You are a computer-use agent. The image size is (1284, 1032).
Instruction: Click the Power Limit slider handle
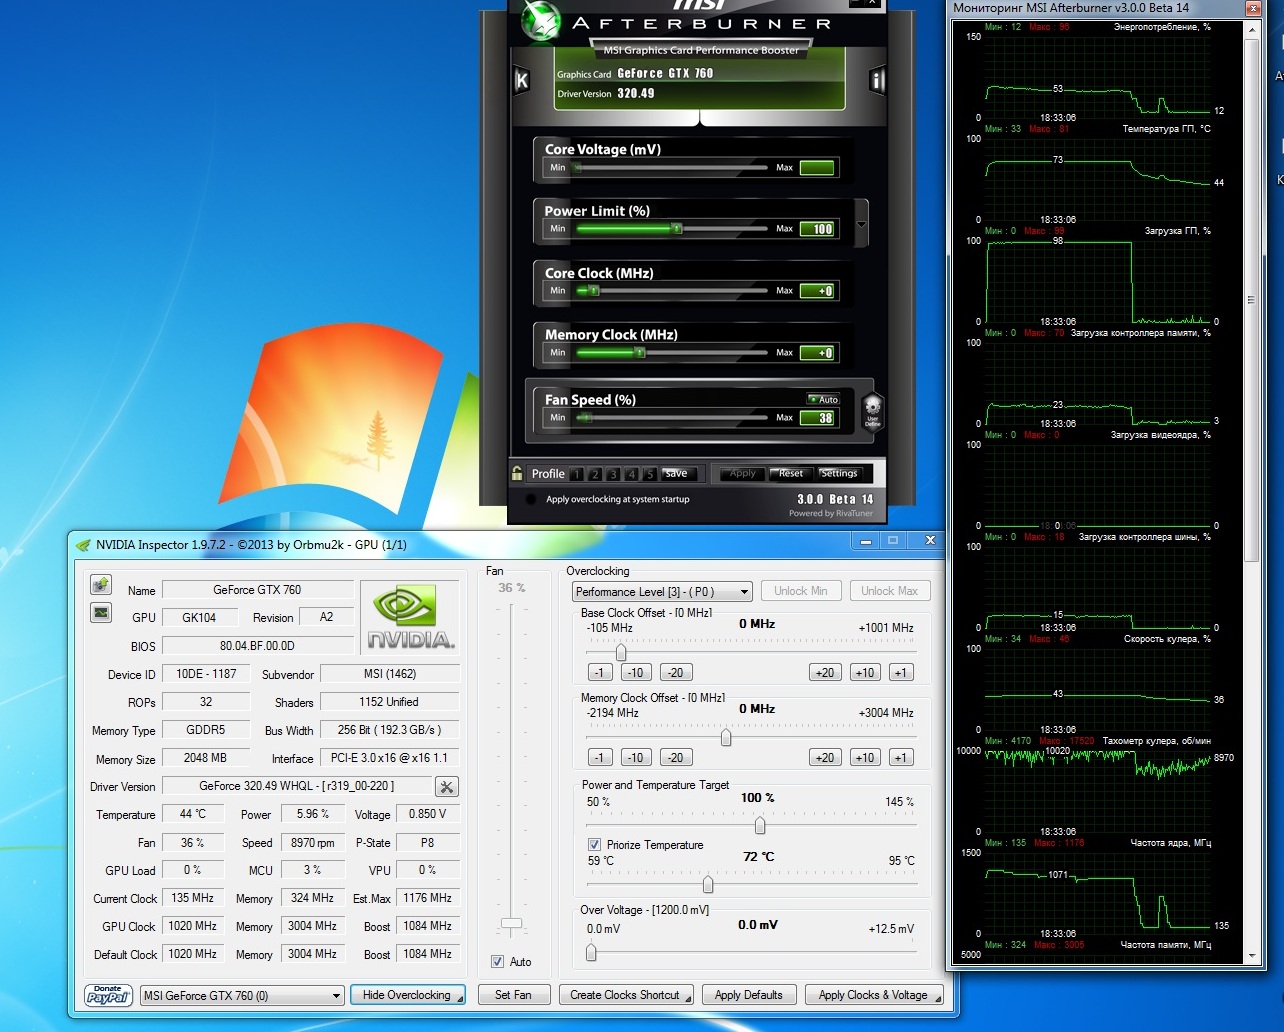[x=677, y=229]
